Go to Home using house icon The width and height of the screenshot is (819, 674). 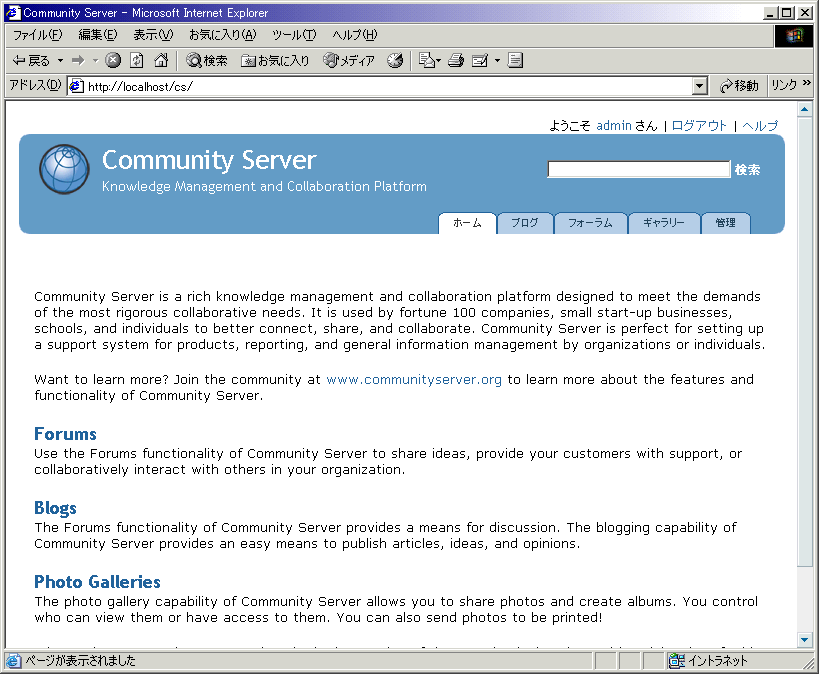pos(161,61)
